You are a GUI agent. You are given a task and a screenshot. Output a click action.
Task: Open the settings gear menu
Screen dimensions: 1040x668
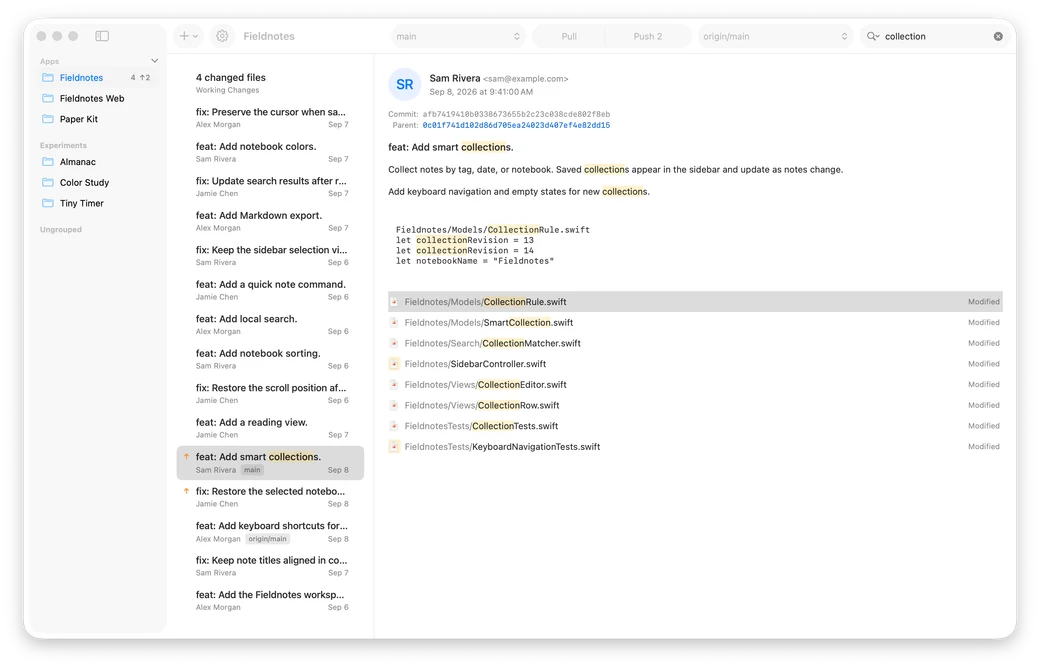point(222,36)
